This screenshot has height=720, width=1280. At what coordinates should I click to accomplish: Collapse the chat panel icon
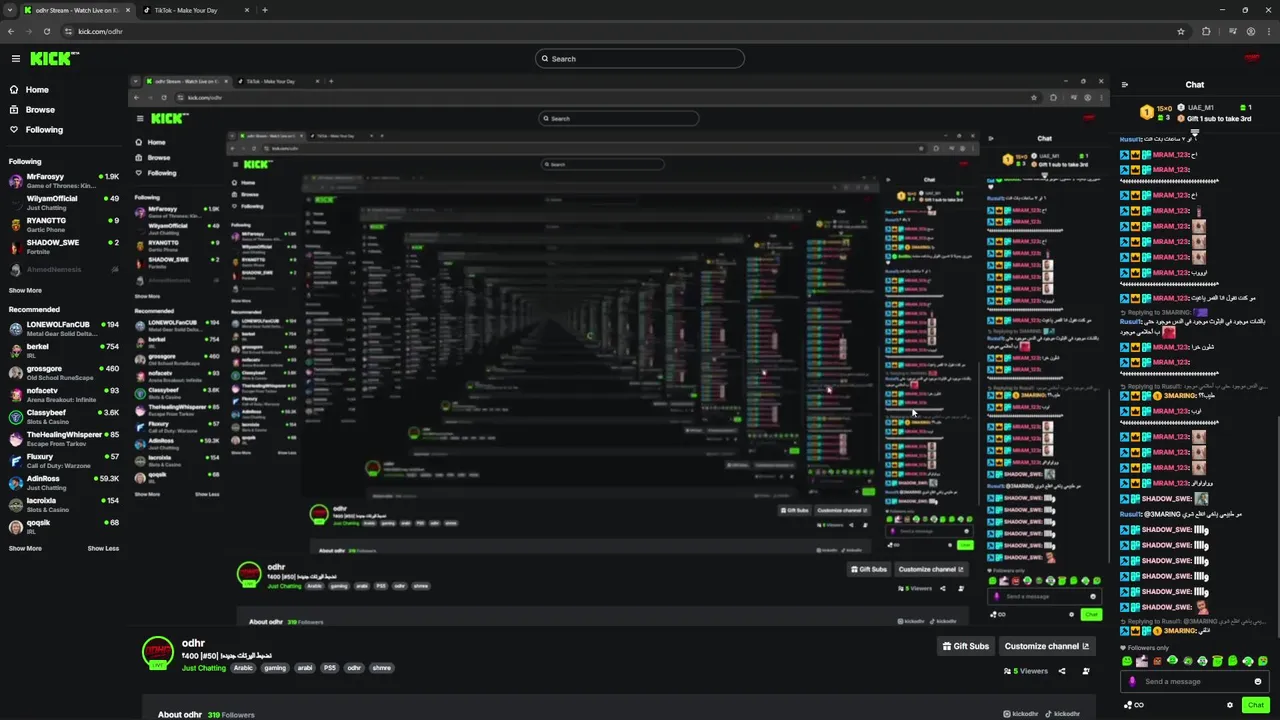tap(1125, 85)
